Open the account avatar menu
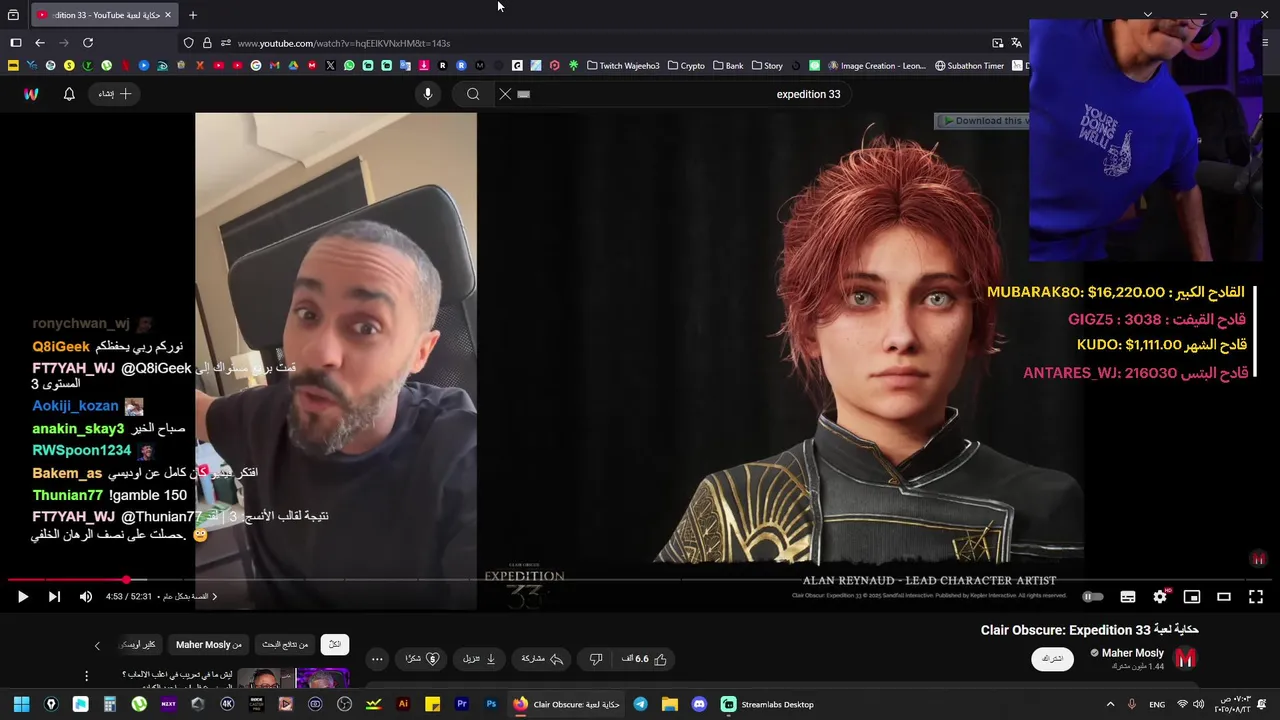This screenshot has width=1280, height=720. click(31, 94)
